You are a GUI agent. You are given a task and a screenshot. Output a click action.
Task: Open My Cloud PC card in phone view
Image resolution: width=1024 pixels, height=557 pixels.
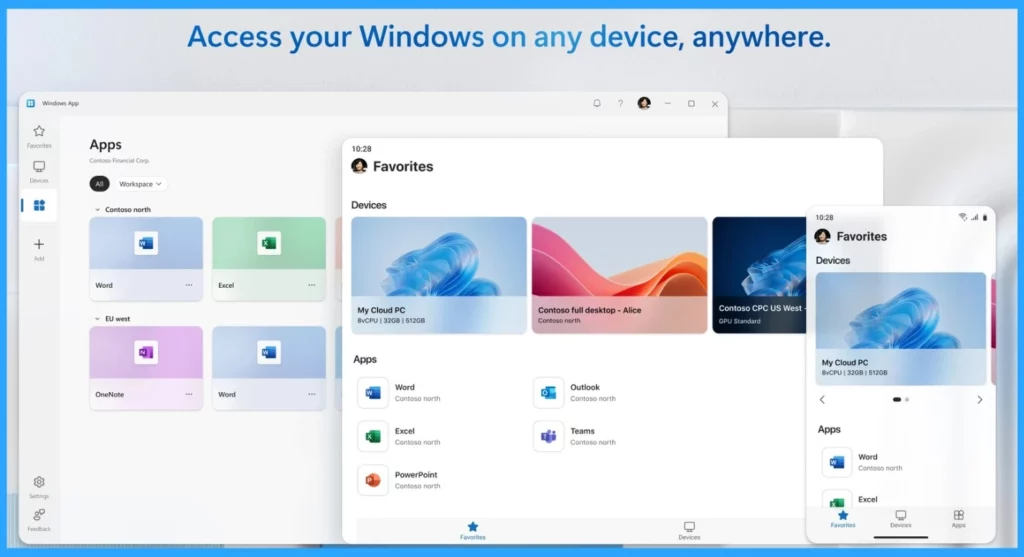(x=901, y=328)
